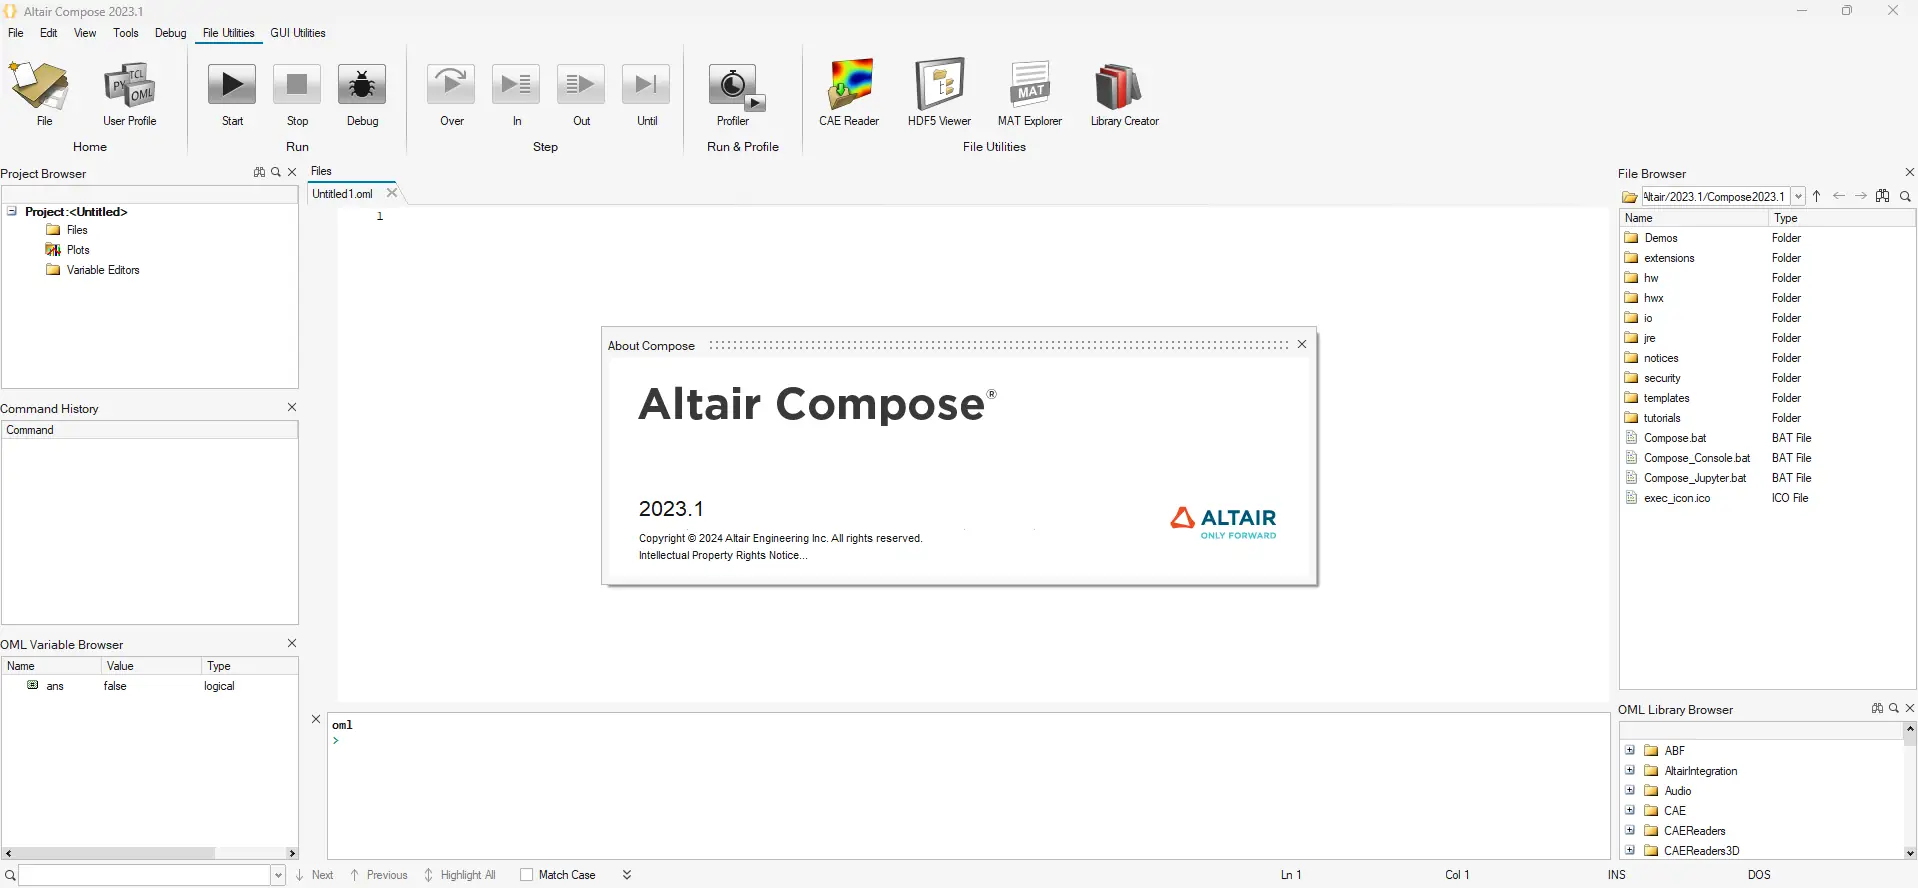Image resolution: width=1918 pixels, height=888 pixels.
Task: Open User Profile settings
Action: click(x=129, y=93)
